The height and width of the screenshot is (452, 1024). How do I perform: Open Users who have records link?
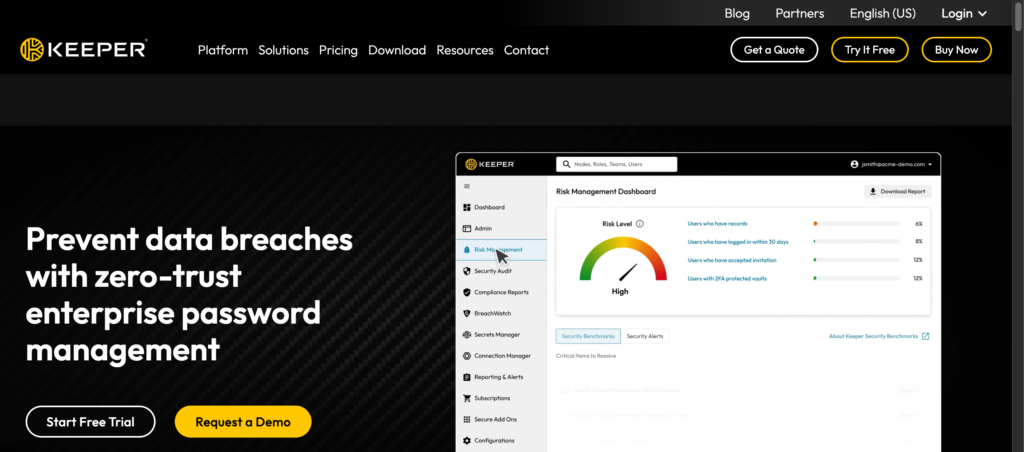click(717, 223)
